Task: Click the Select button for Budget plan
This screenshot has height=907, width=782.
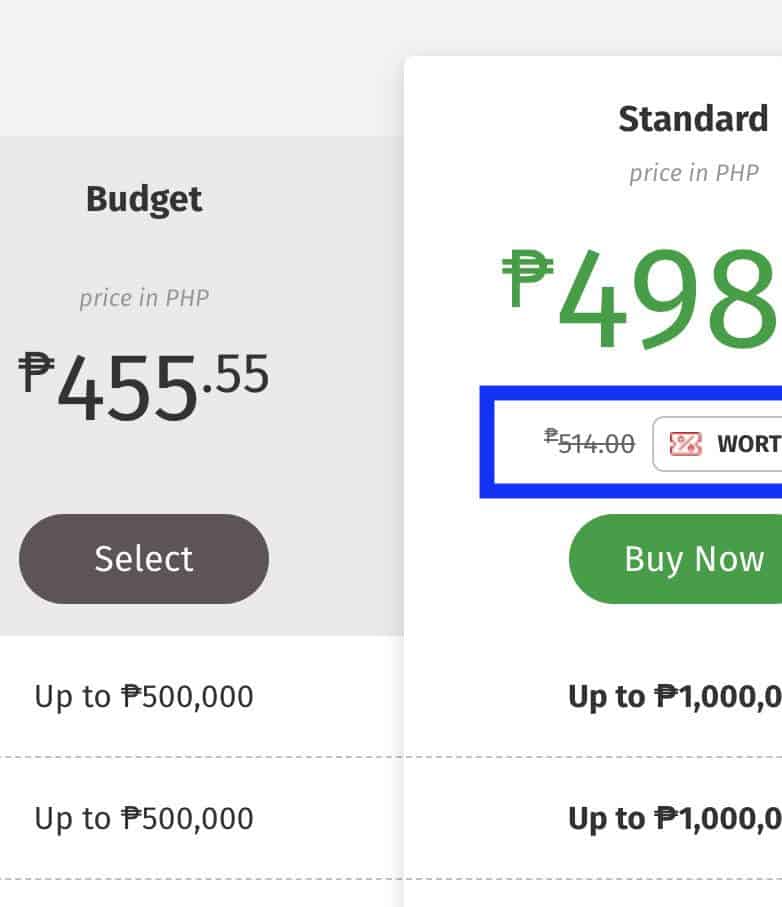Action: pyautogui.click(x=144, y=558)
